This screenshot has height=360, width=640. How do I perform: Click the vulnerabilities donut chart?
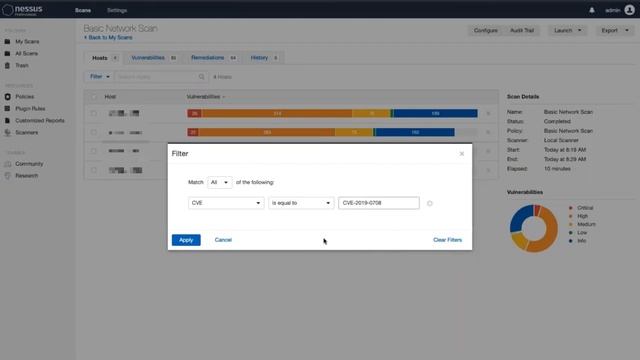(x=533, y=228)
